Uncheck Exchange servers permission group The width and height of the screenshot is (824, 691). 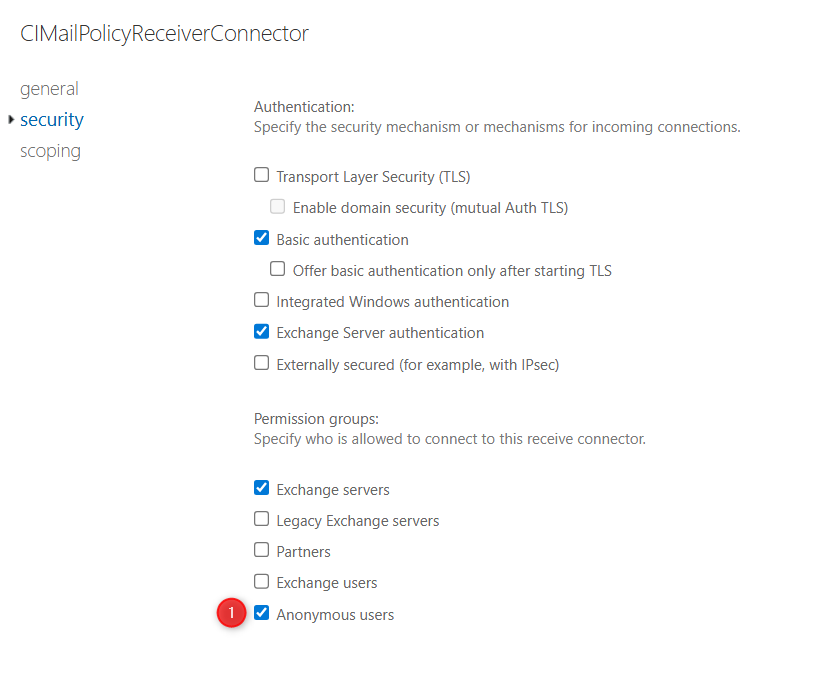[x=262, y=488]
